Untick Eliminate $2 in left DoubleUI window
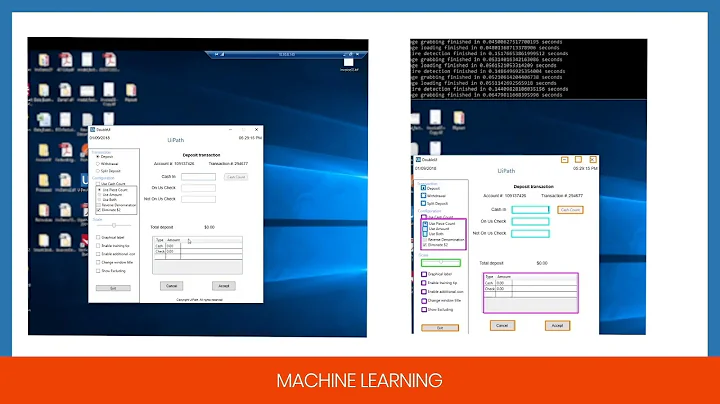The image size is (720, 404). tap(98, 210)
